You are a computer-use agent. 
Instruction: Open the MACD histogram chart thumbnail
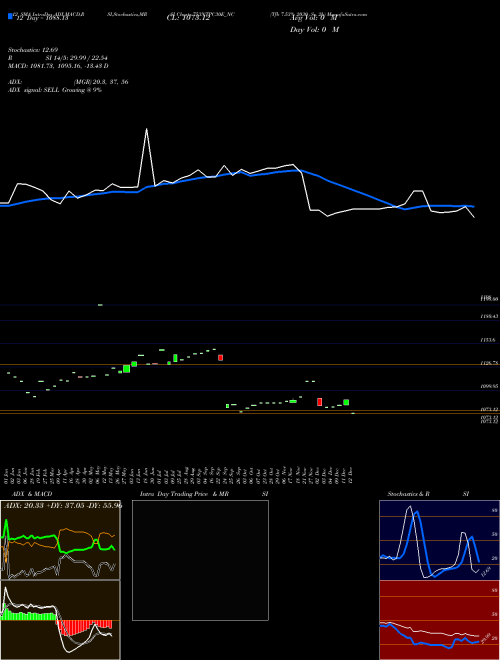coord(60,620)
